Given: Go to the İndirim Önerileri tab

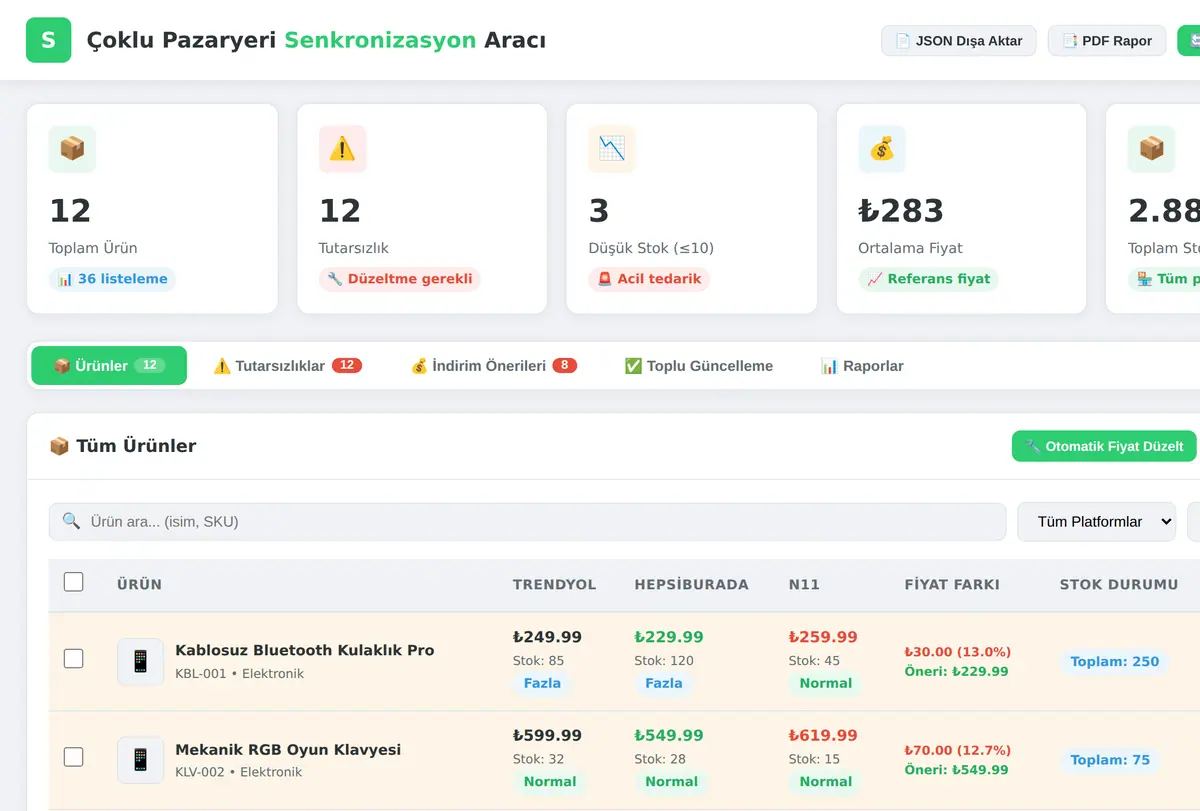Looking at the screenshot, I should (494, 366).
